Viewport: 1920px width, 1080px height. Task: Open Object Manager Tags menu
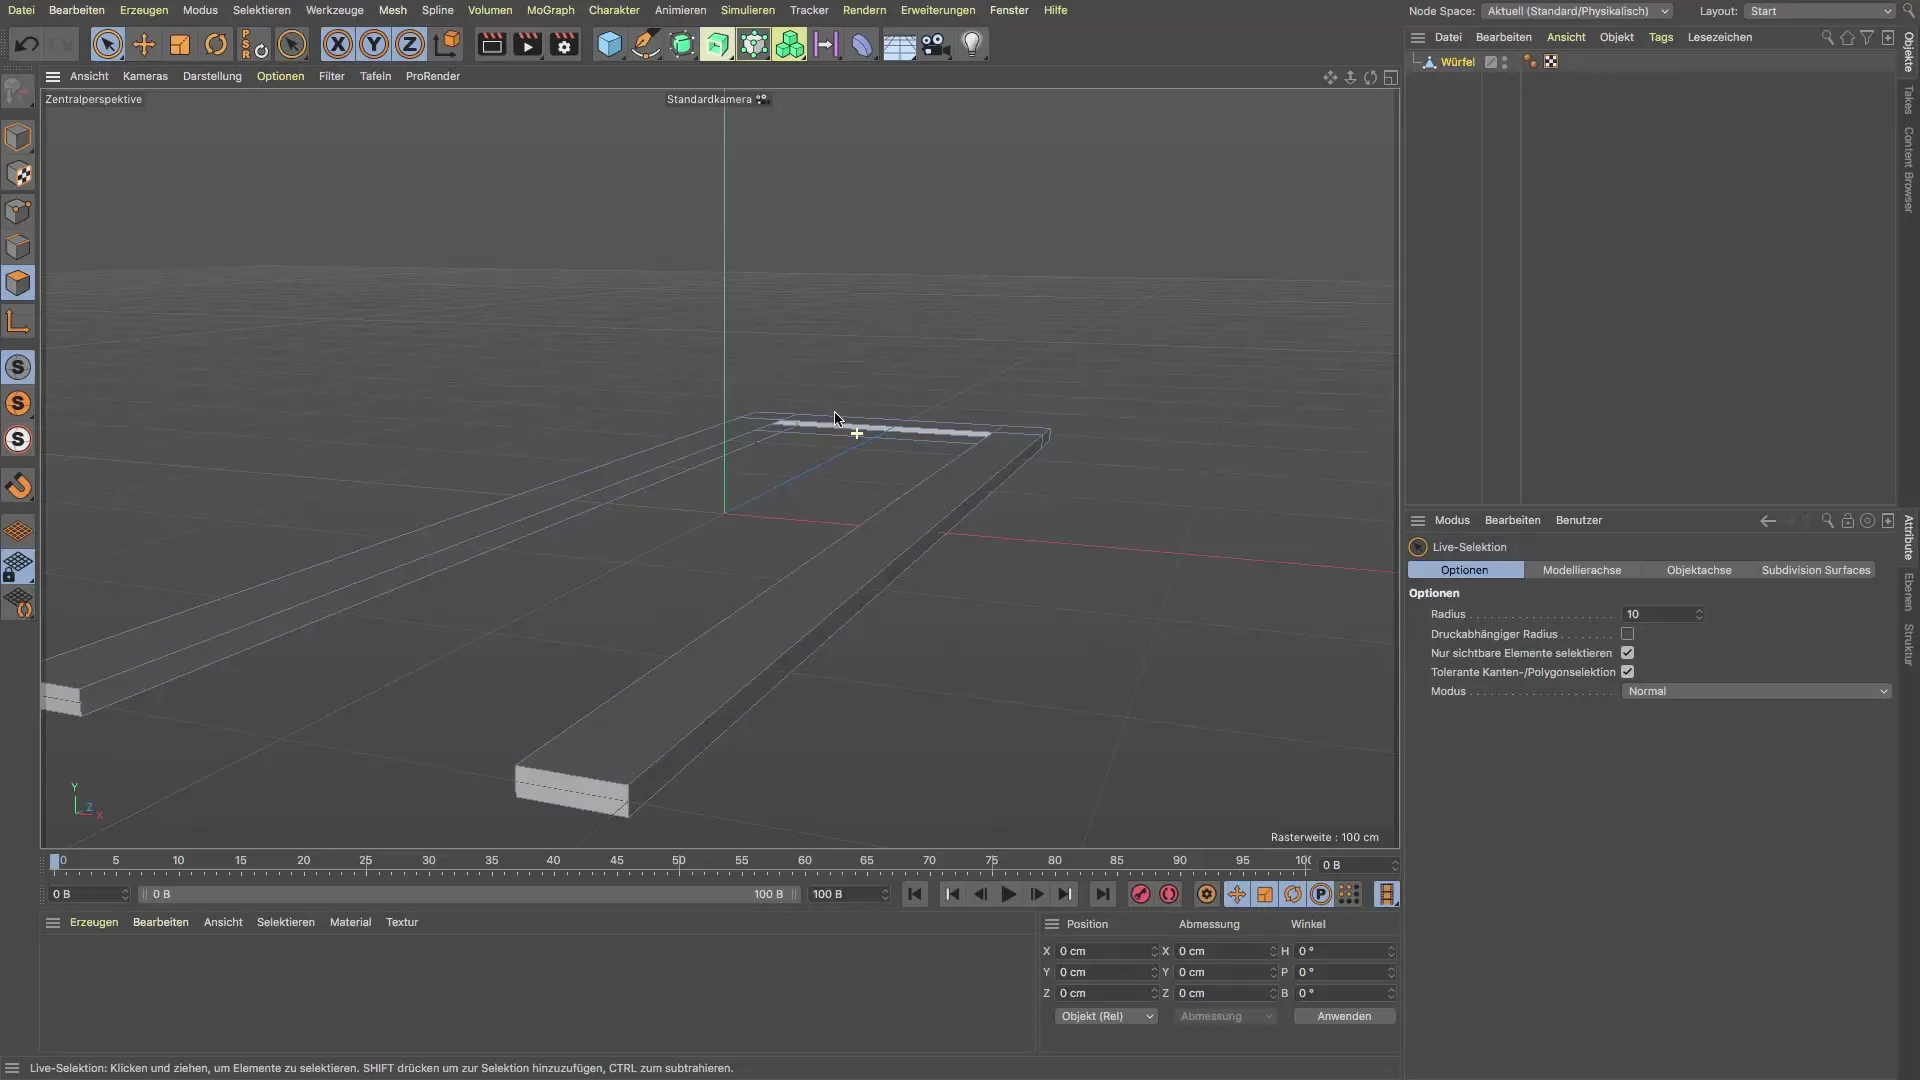click(1661, 37)
